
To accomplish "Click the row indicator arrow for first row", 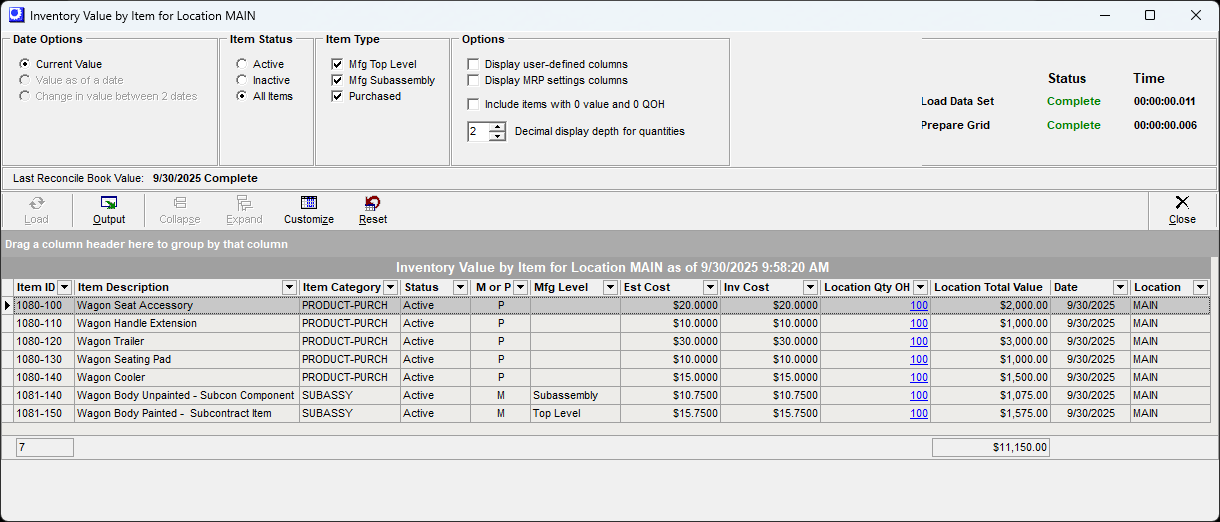I will pos(8,306).
